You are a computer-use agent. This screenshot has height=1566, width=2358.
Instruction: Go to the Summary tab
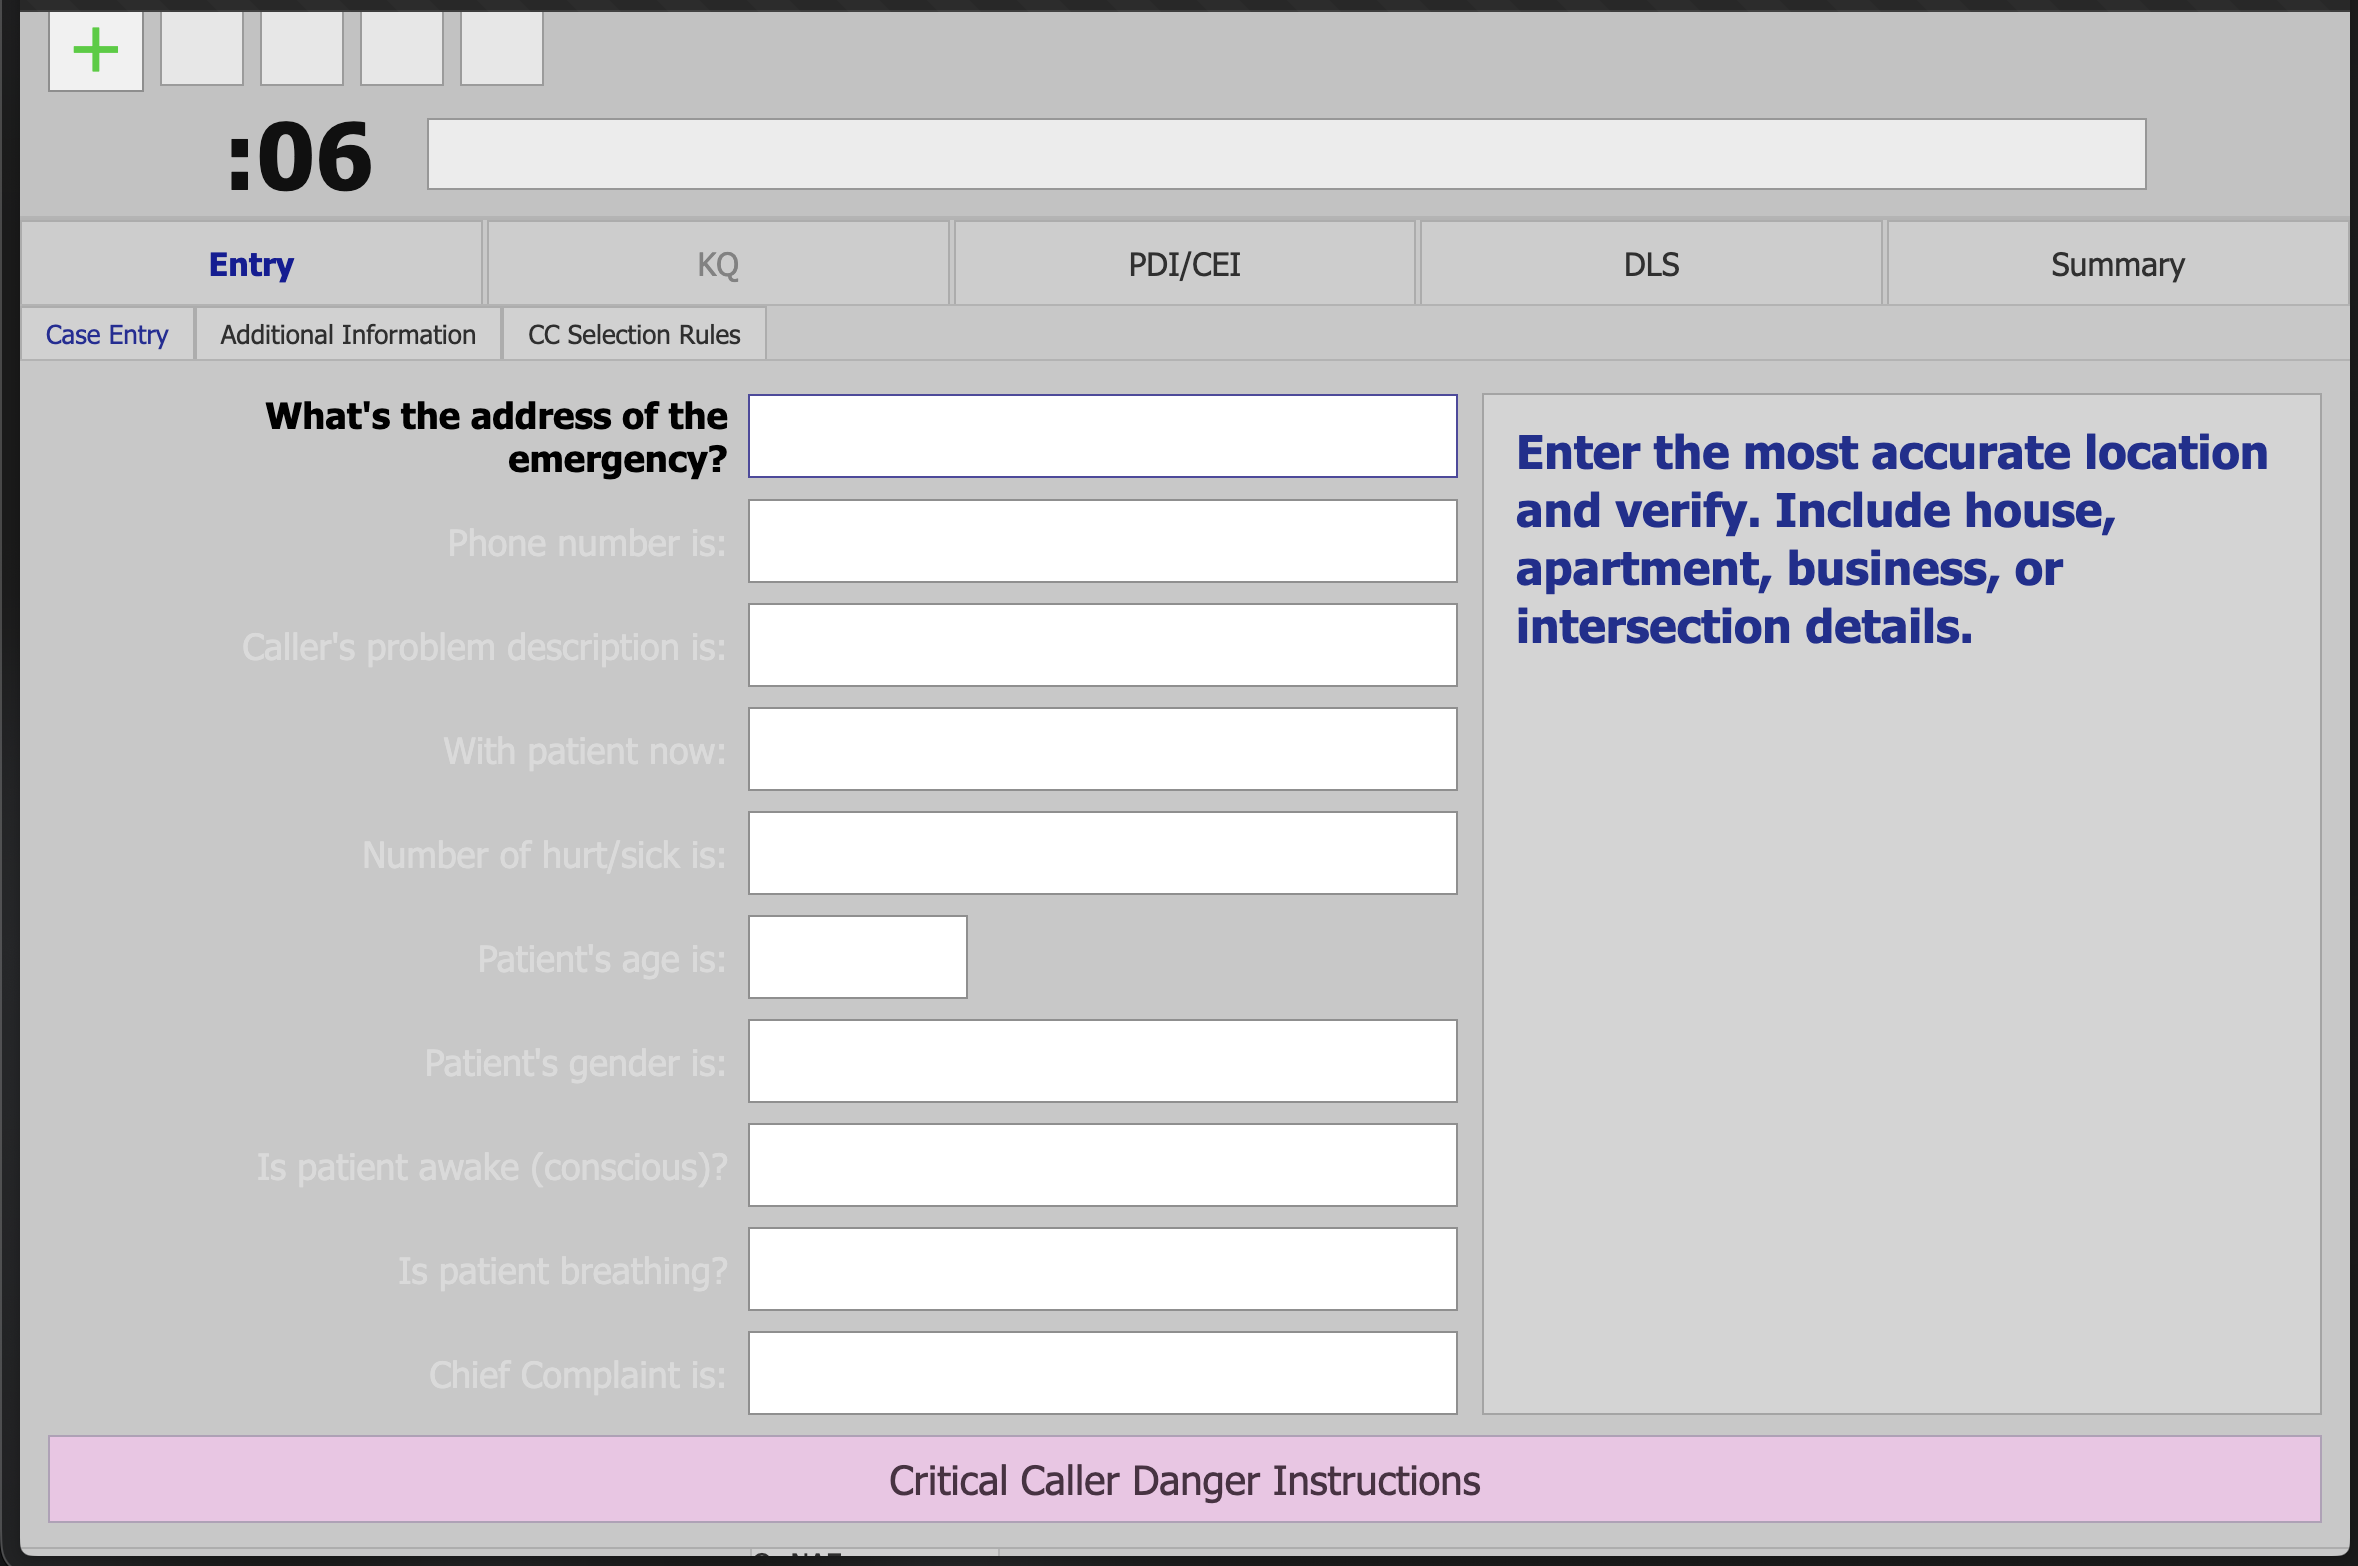tap(2117, 265)
